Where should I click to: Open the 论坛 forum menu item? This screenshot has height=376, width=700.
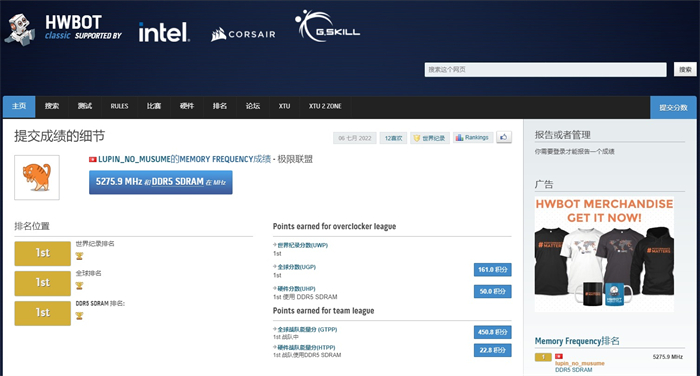tap(253, 106)
